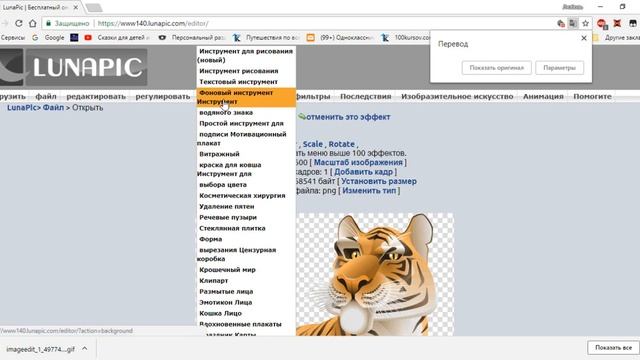Close the Перевод translation popup
Viewport: 640px width, 360px height.
[584, 38]
